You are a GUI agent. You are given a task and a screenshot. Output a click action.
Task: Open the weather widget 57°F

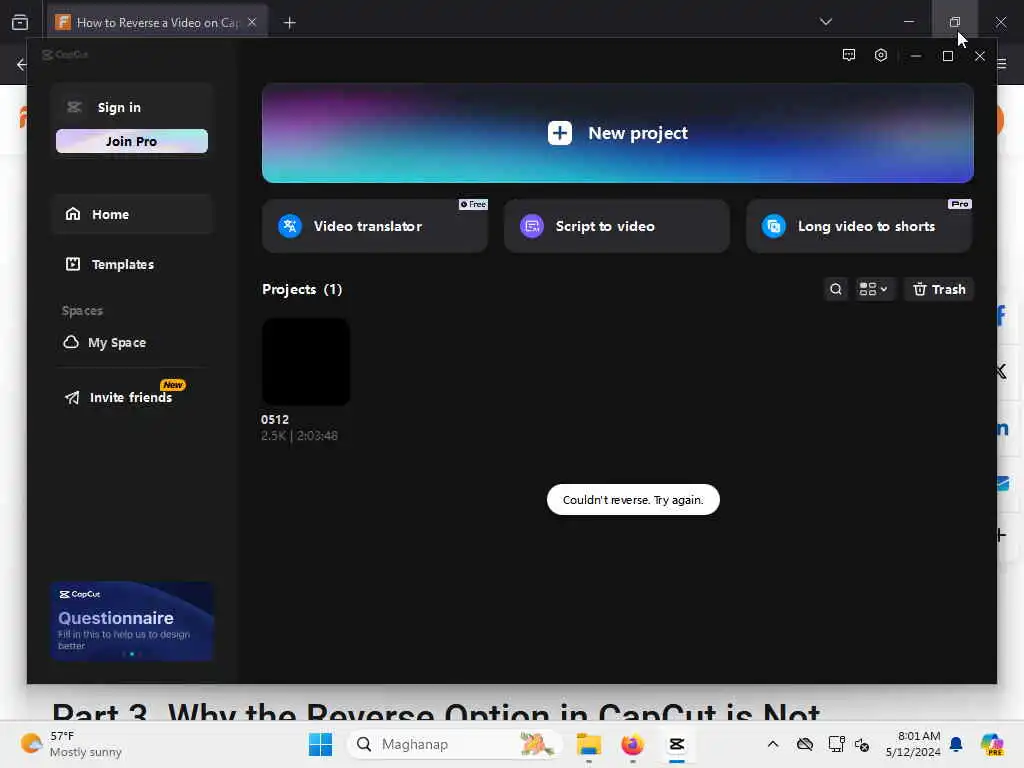point(72,744)
